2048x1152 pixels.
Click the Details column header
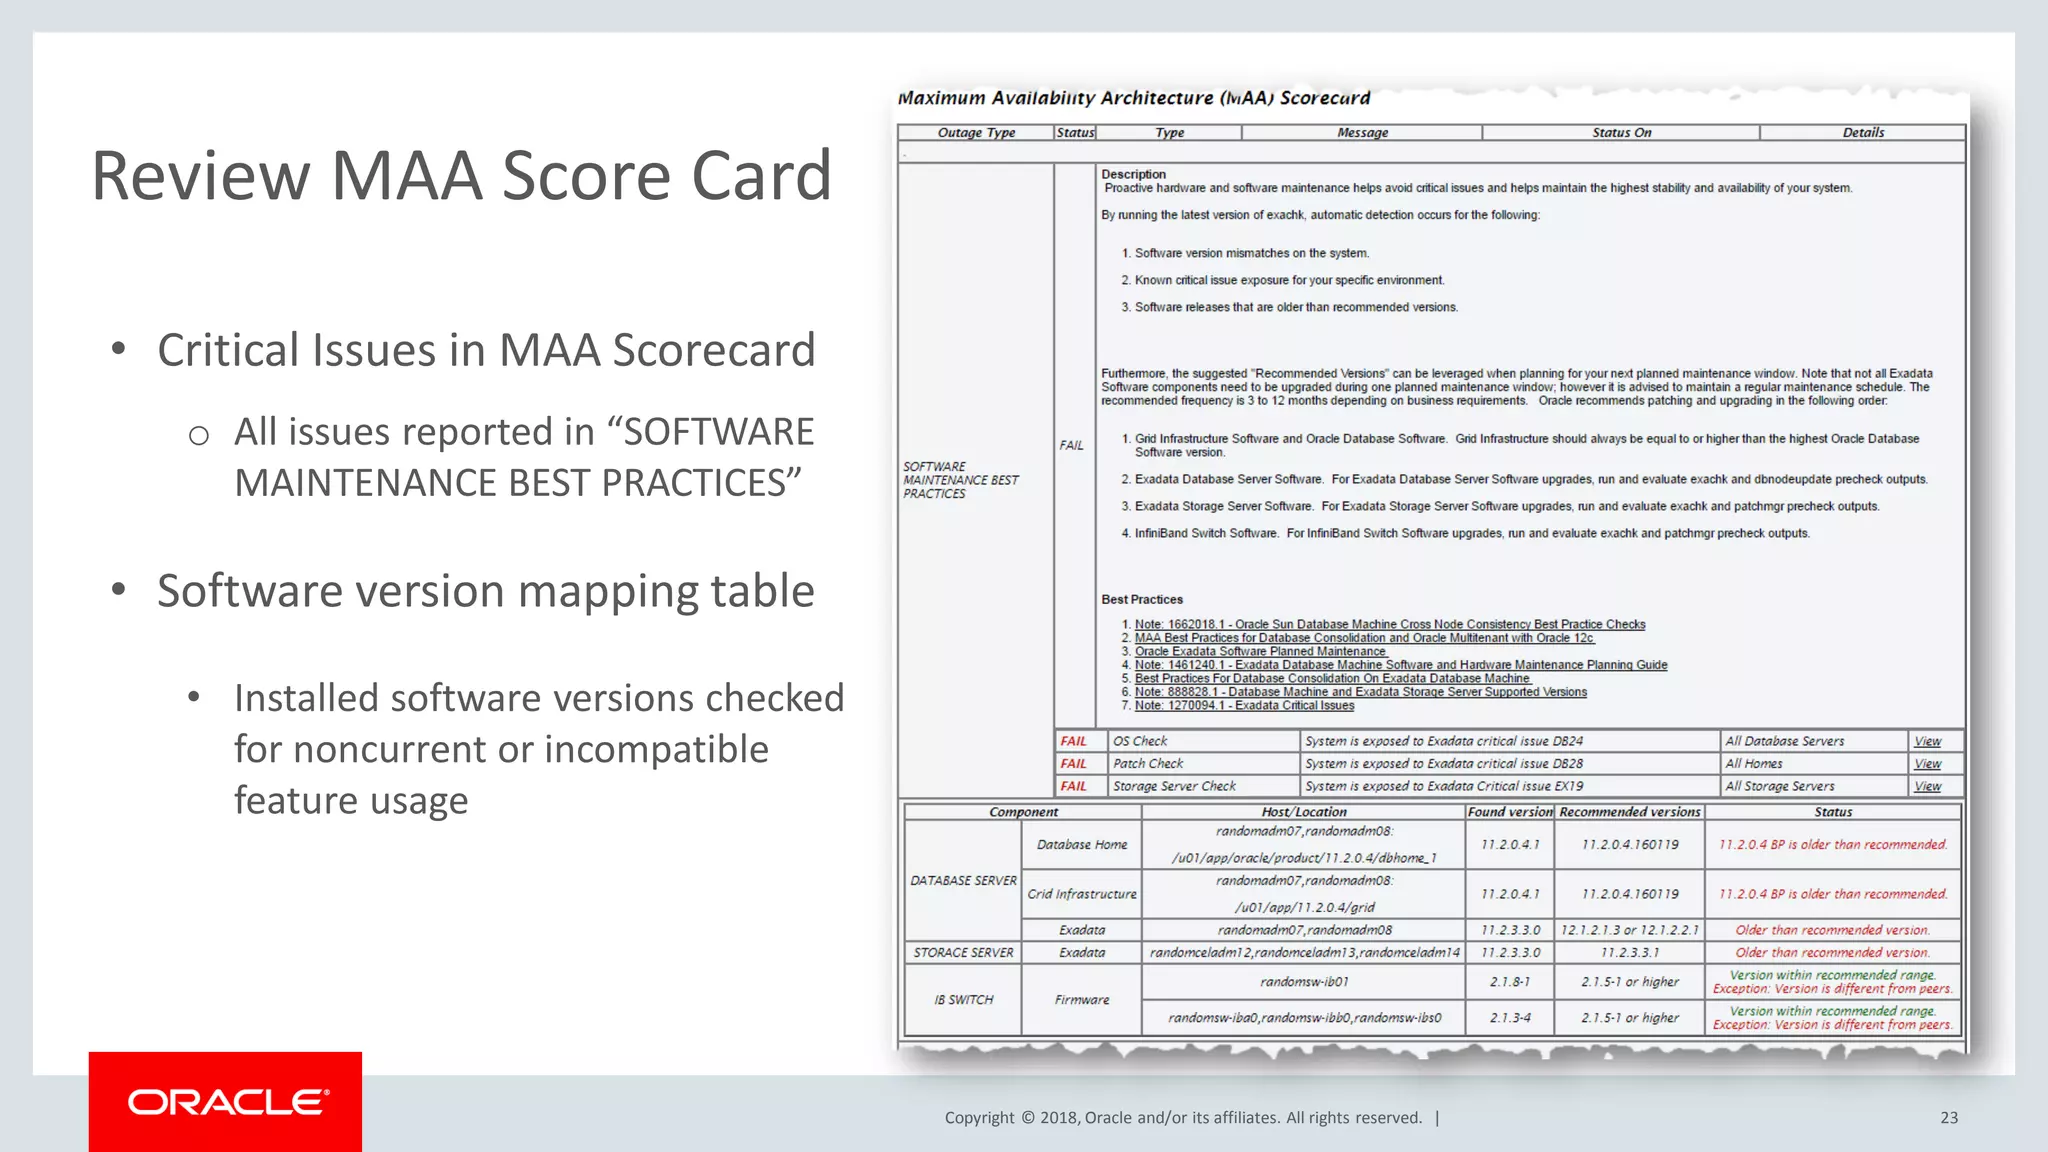pyautogui.click(x=1863, y=132)
